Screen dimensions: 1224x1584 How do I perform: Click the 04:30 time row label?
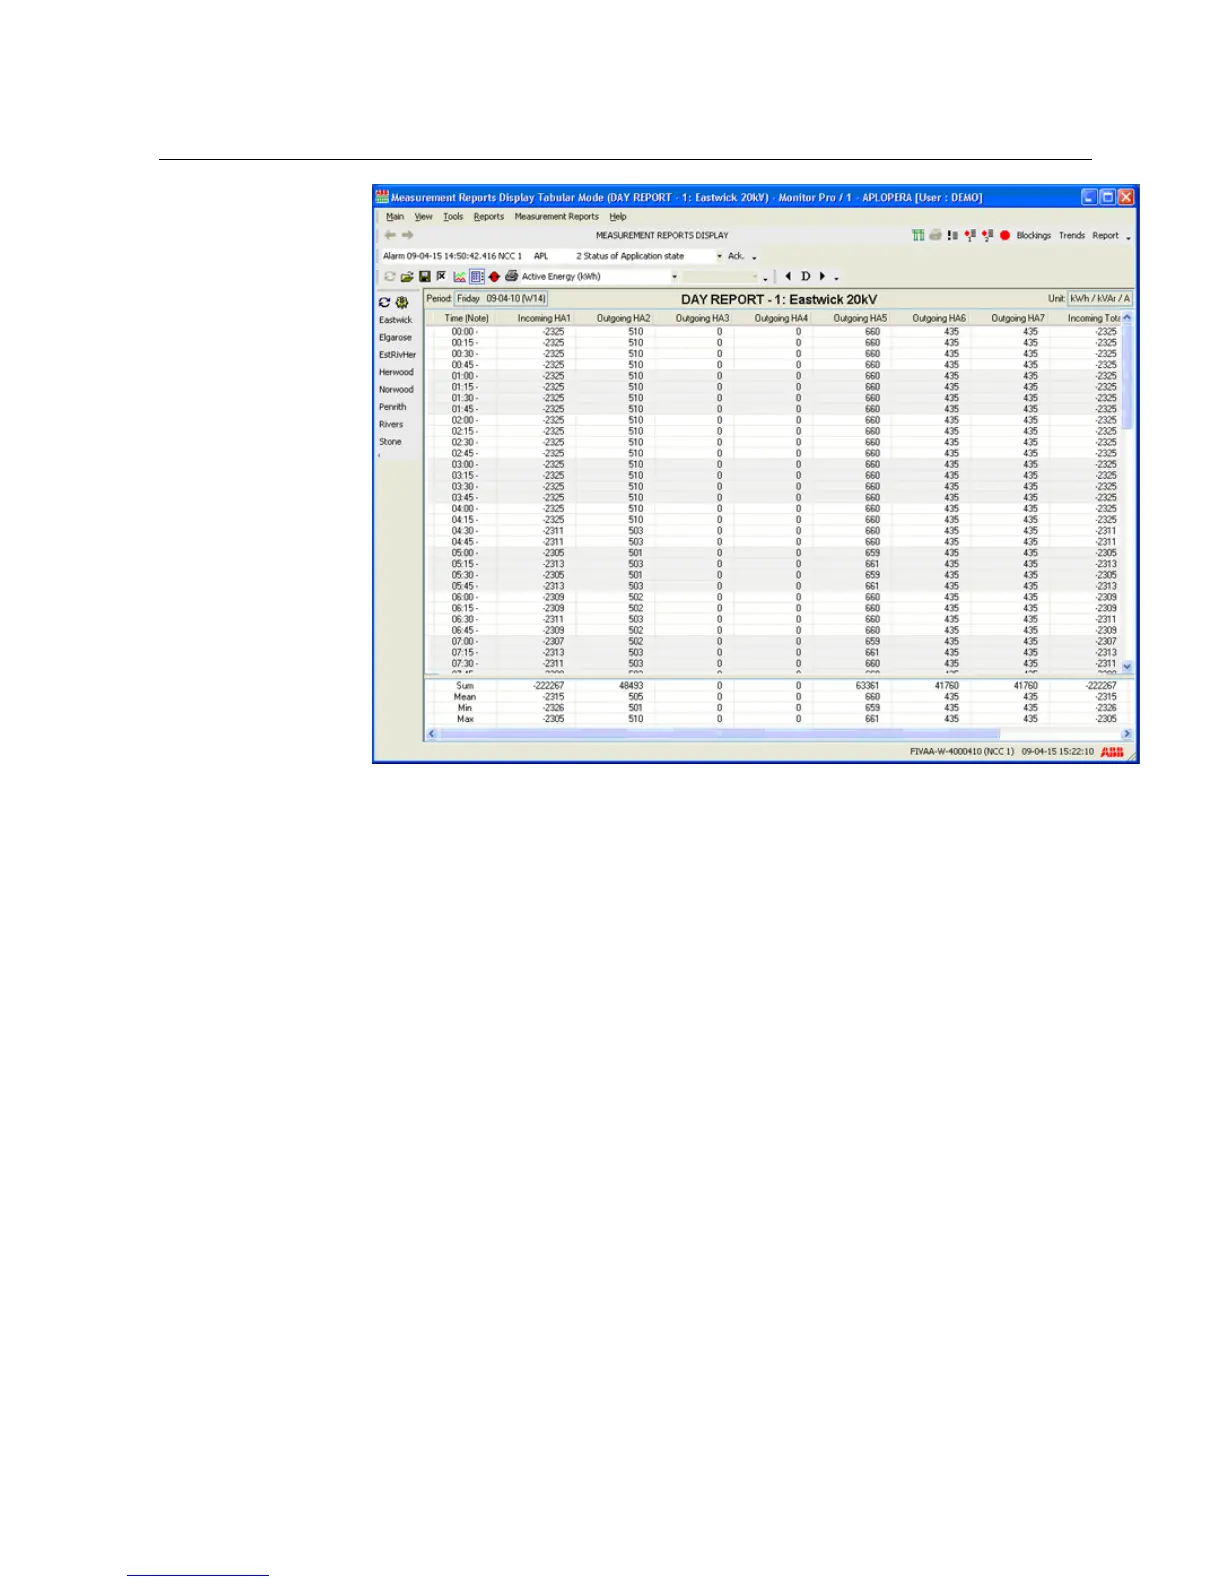tap(465, 531)
